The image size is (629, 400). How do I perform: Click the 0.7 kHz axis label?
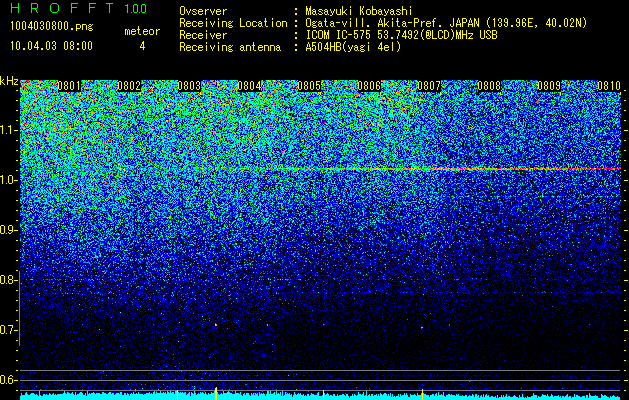[x=8, y=330]
